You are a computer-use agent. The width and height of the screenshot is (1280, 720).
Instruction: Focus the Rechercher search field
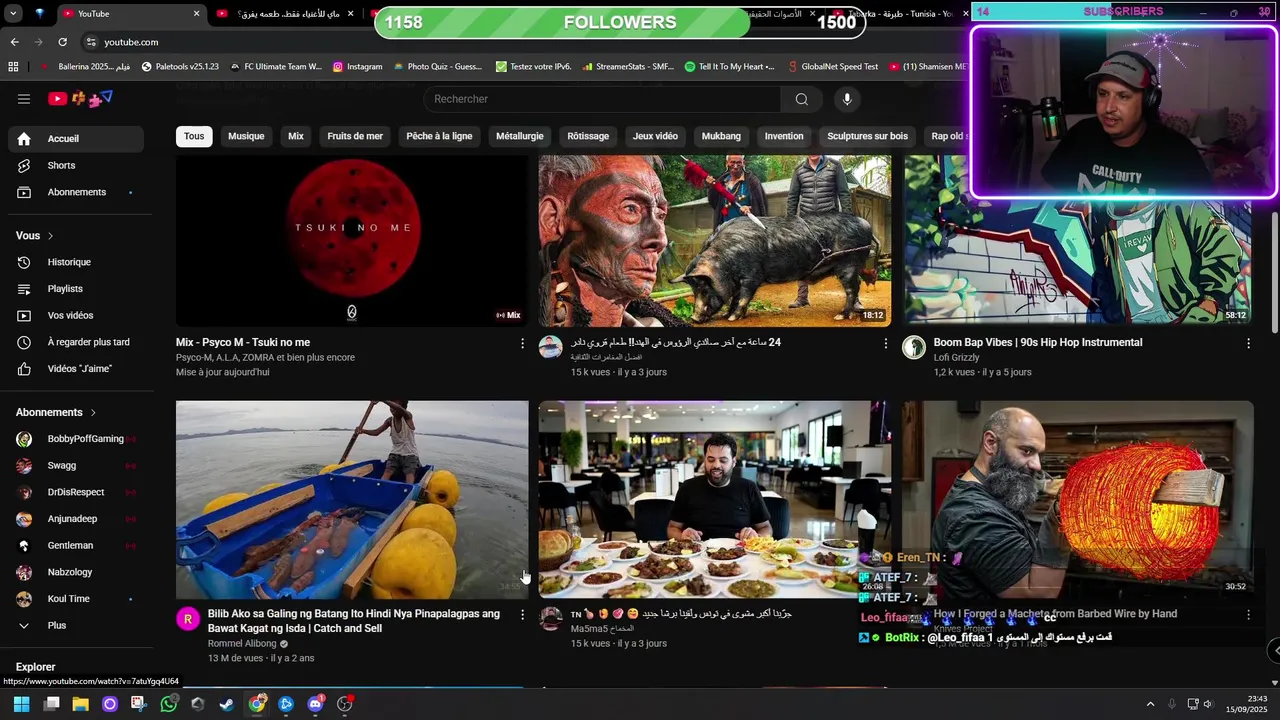point(603,99)
